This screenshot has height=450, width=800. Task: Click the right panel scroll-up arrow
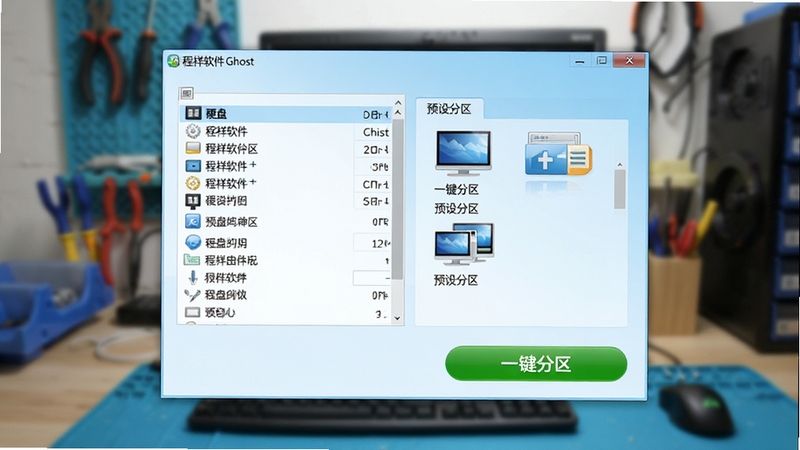(620, 165)
